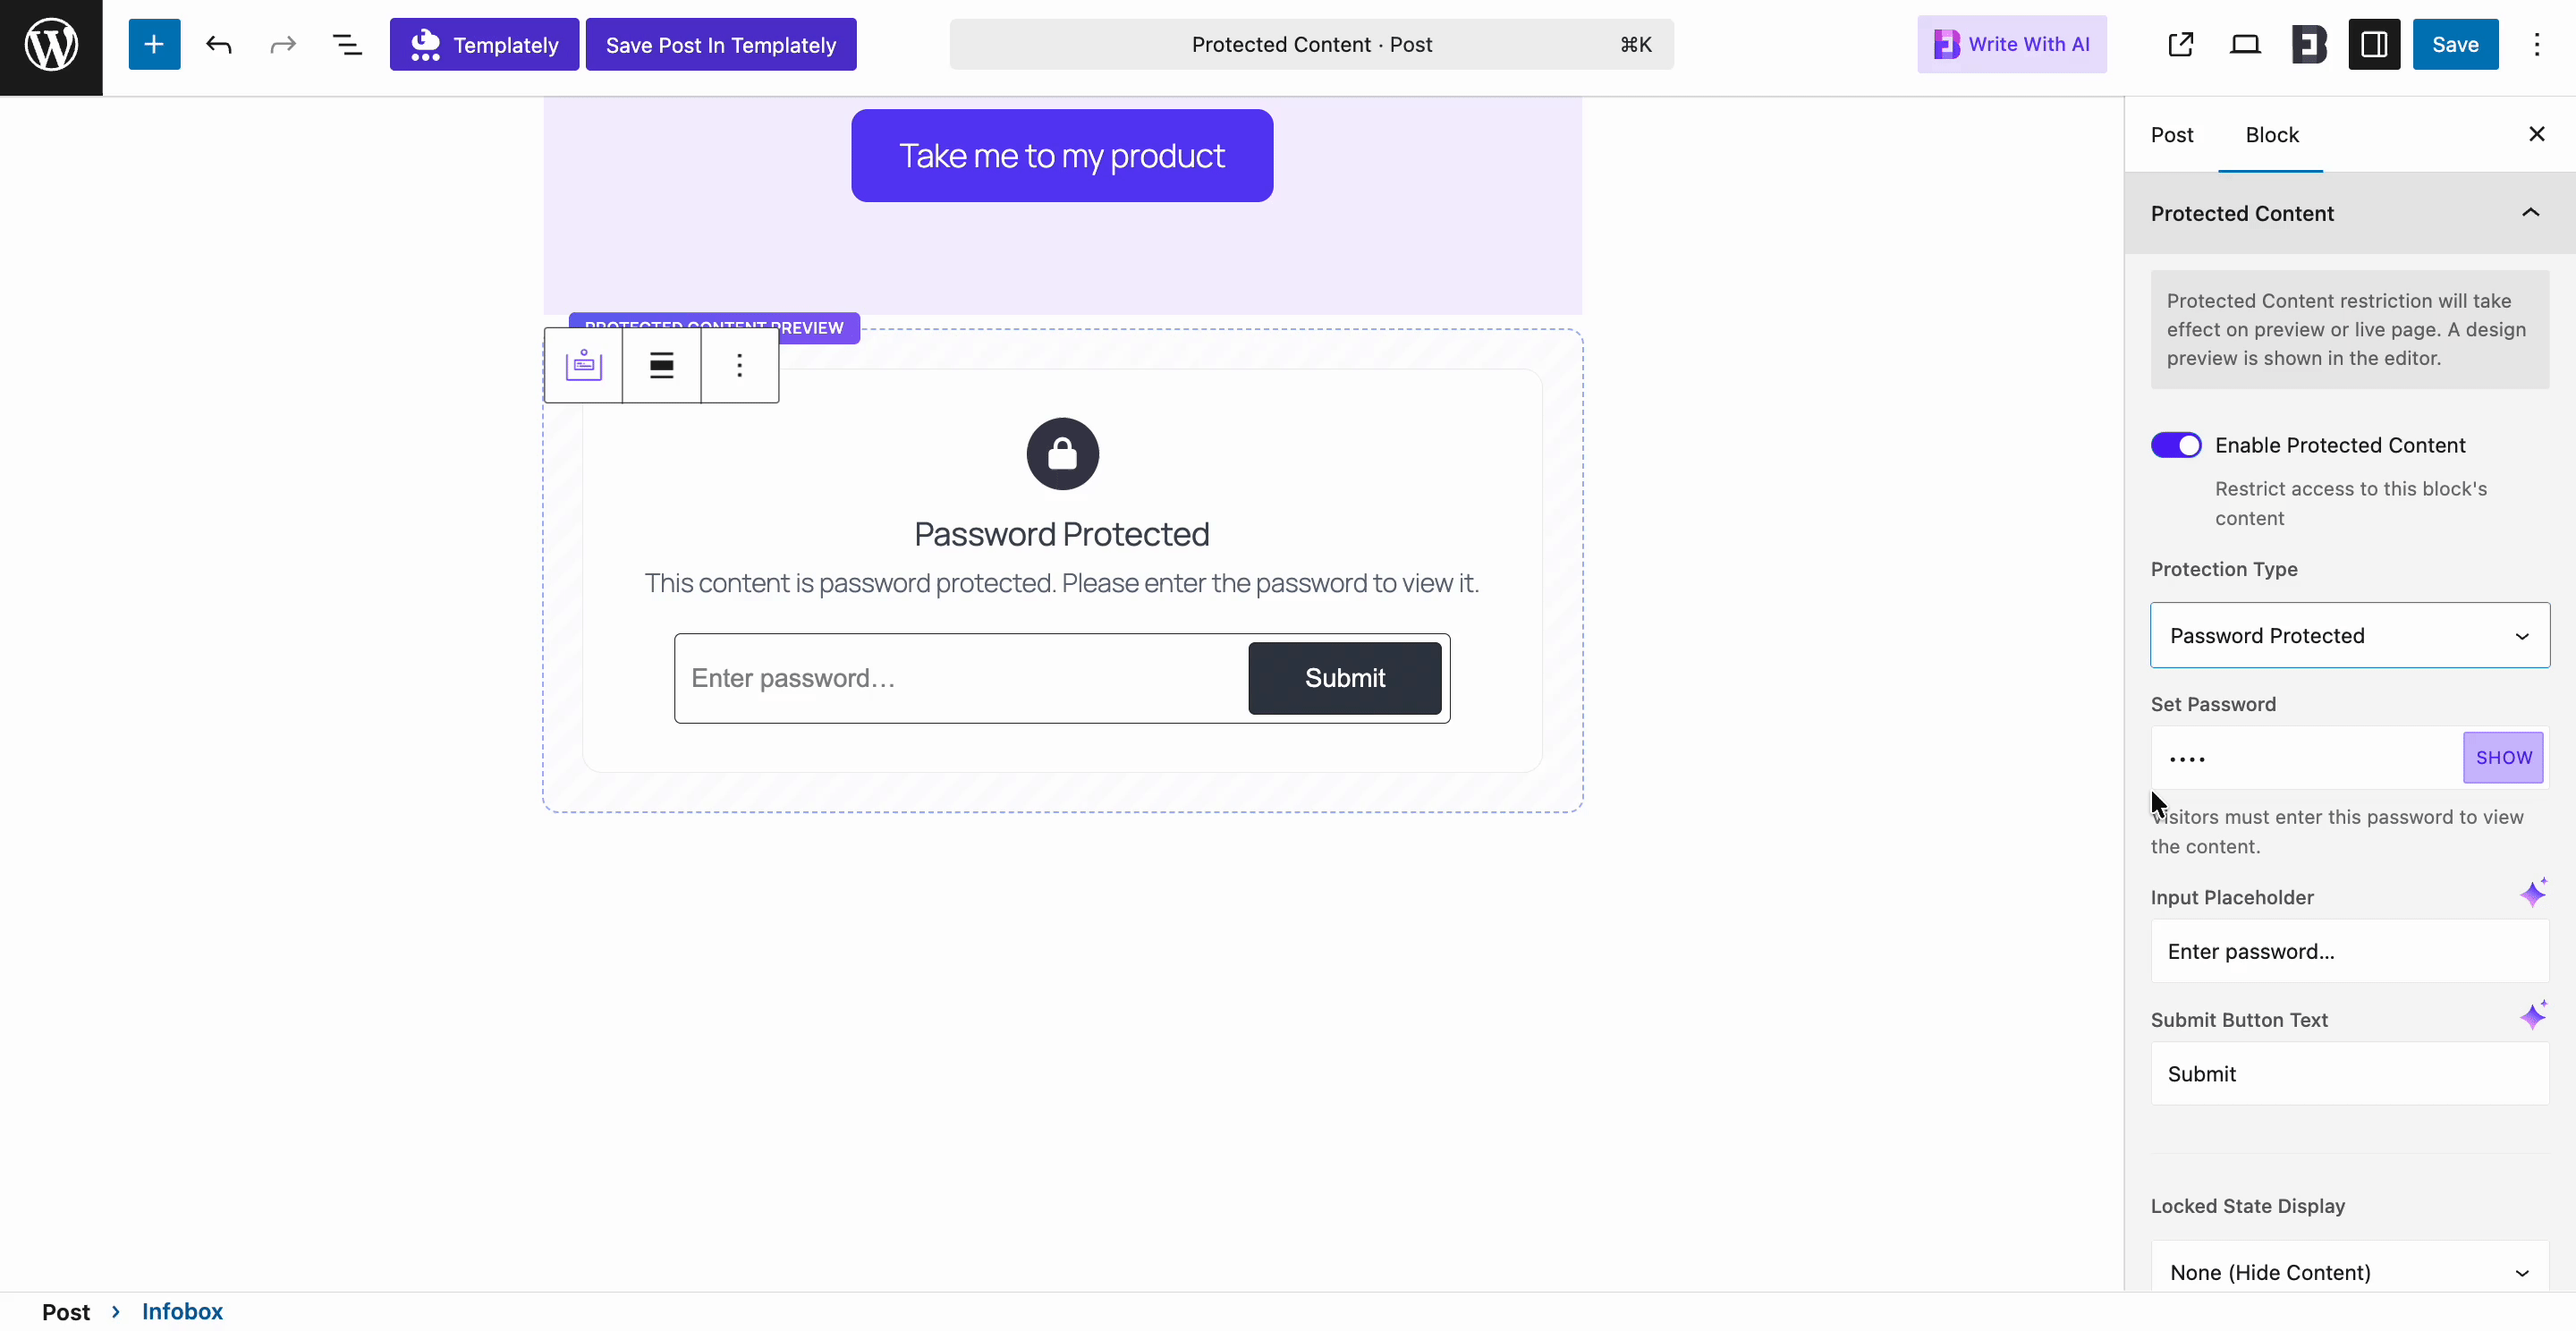The image size is (2576, 1331).
Task: Open the device preview laptop icon
Action: [x=2245, y=45]
